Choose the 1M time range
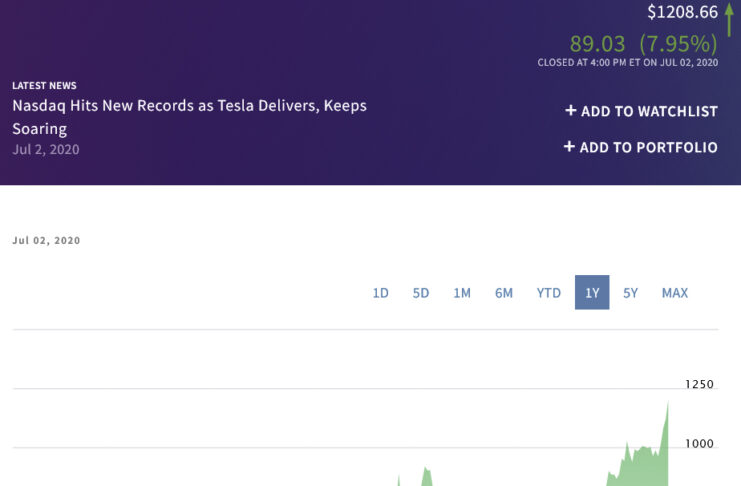The width and height of the screenshot is (741, 486). pyautogui.click(x=461, y=293)
